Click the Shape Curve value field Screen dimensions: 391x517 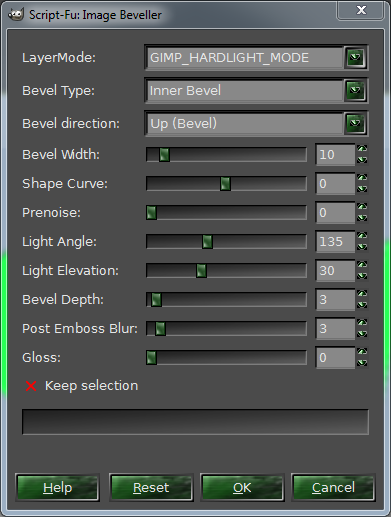pyautogui.click(x=335, y=184)
